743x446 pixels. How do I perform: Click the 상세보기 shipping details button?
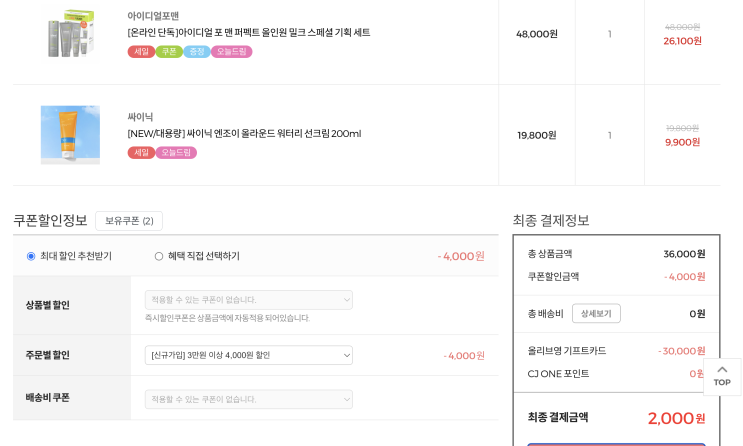[x=596, y=314]
